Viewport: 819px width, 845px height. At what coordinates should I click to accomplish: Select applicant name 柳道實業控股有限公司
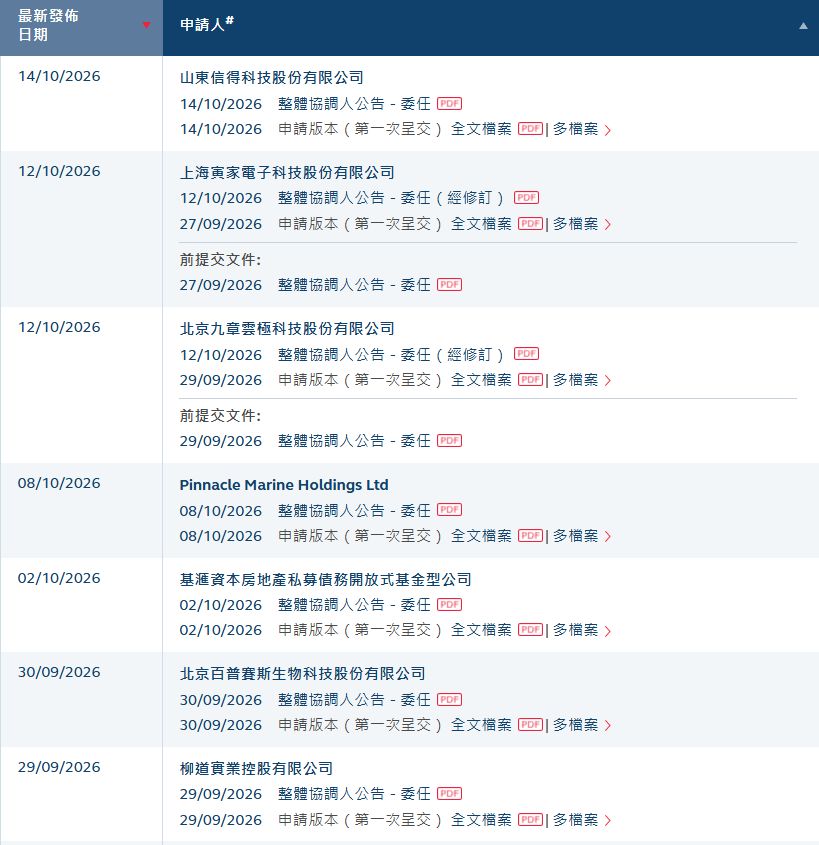tap(256, 768)
